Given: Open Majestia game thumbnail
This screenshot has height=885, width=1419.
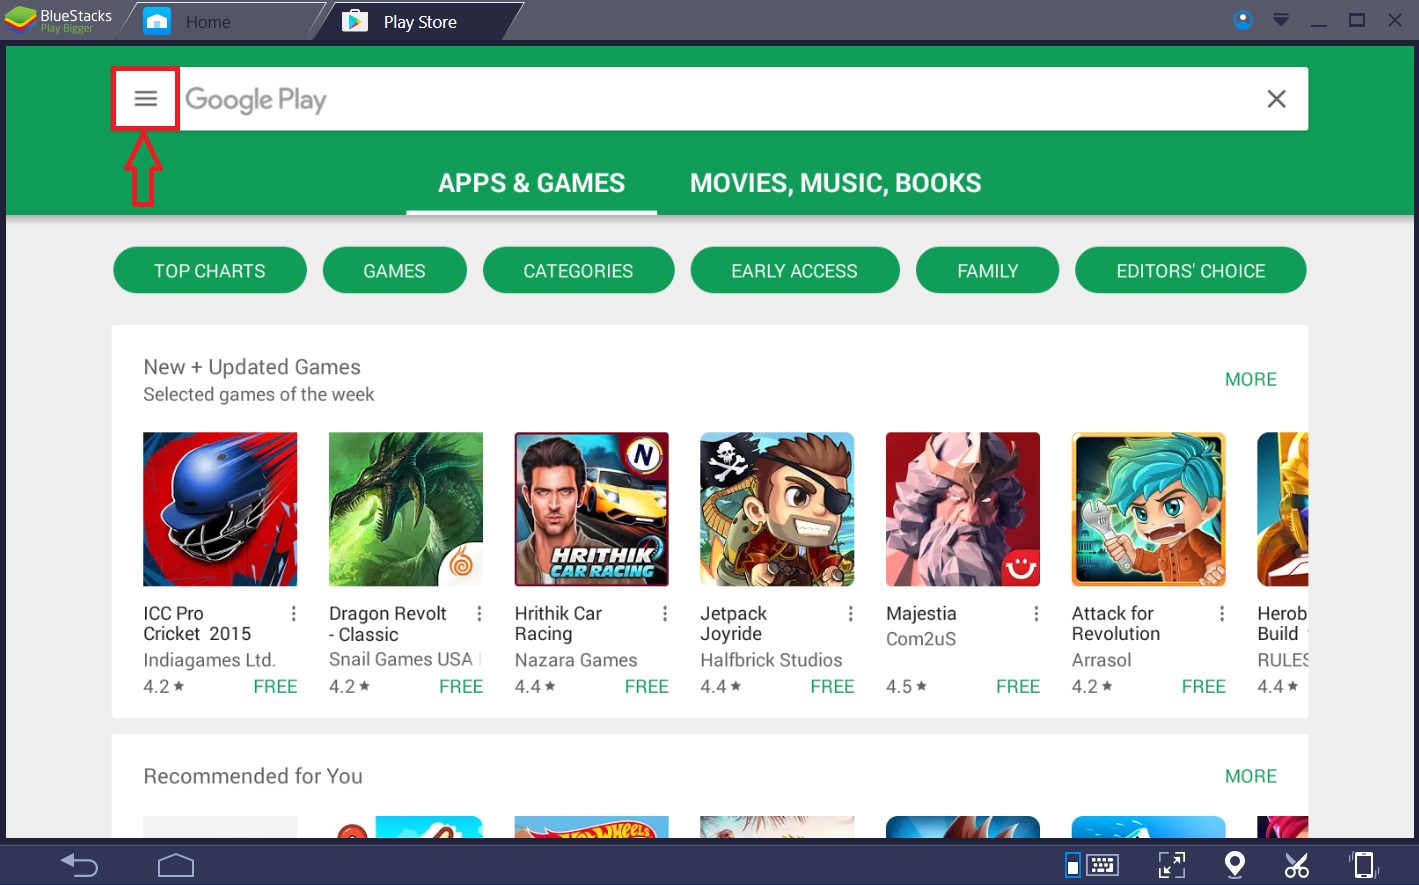Looking at the screenshot, I should pos(963,509).
